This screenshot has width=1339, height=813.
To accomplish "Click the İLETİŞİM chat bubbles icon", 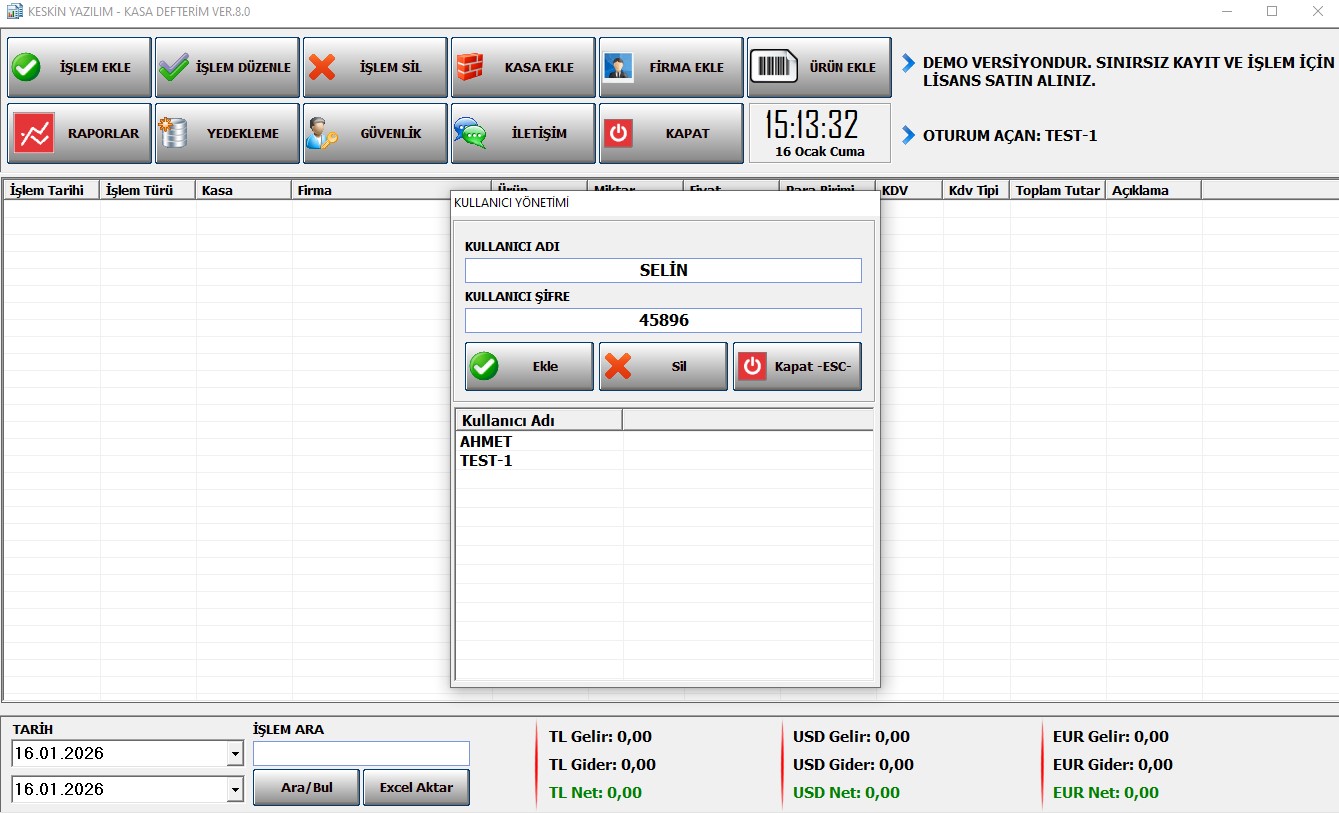I will pyautogui.click(x=470, y=133).
